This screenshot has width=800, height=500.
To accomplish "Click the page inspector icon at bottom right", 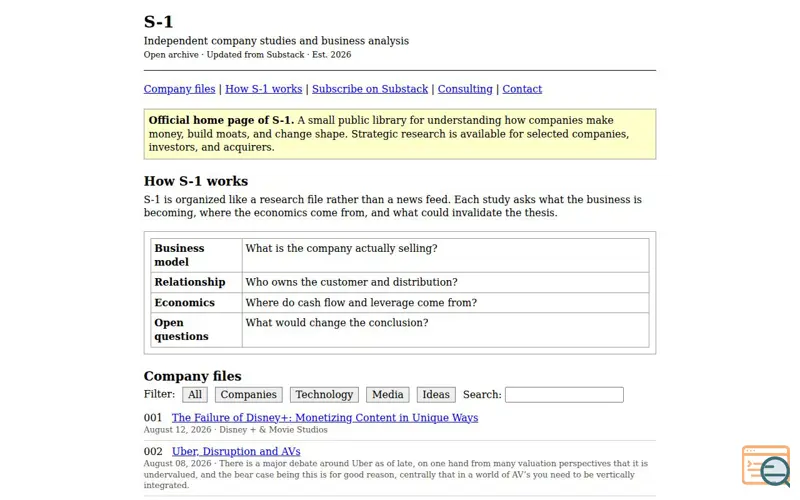I will (766, 466).
